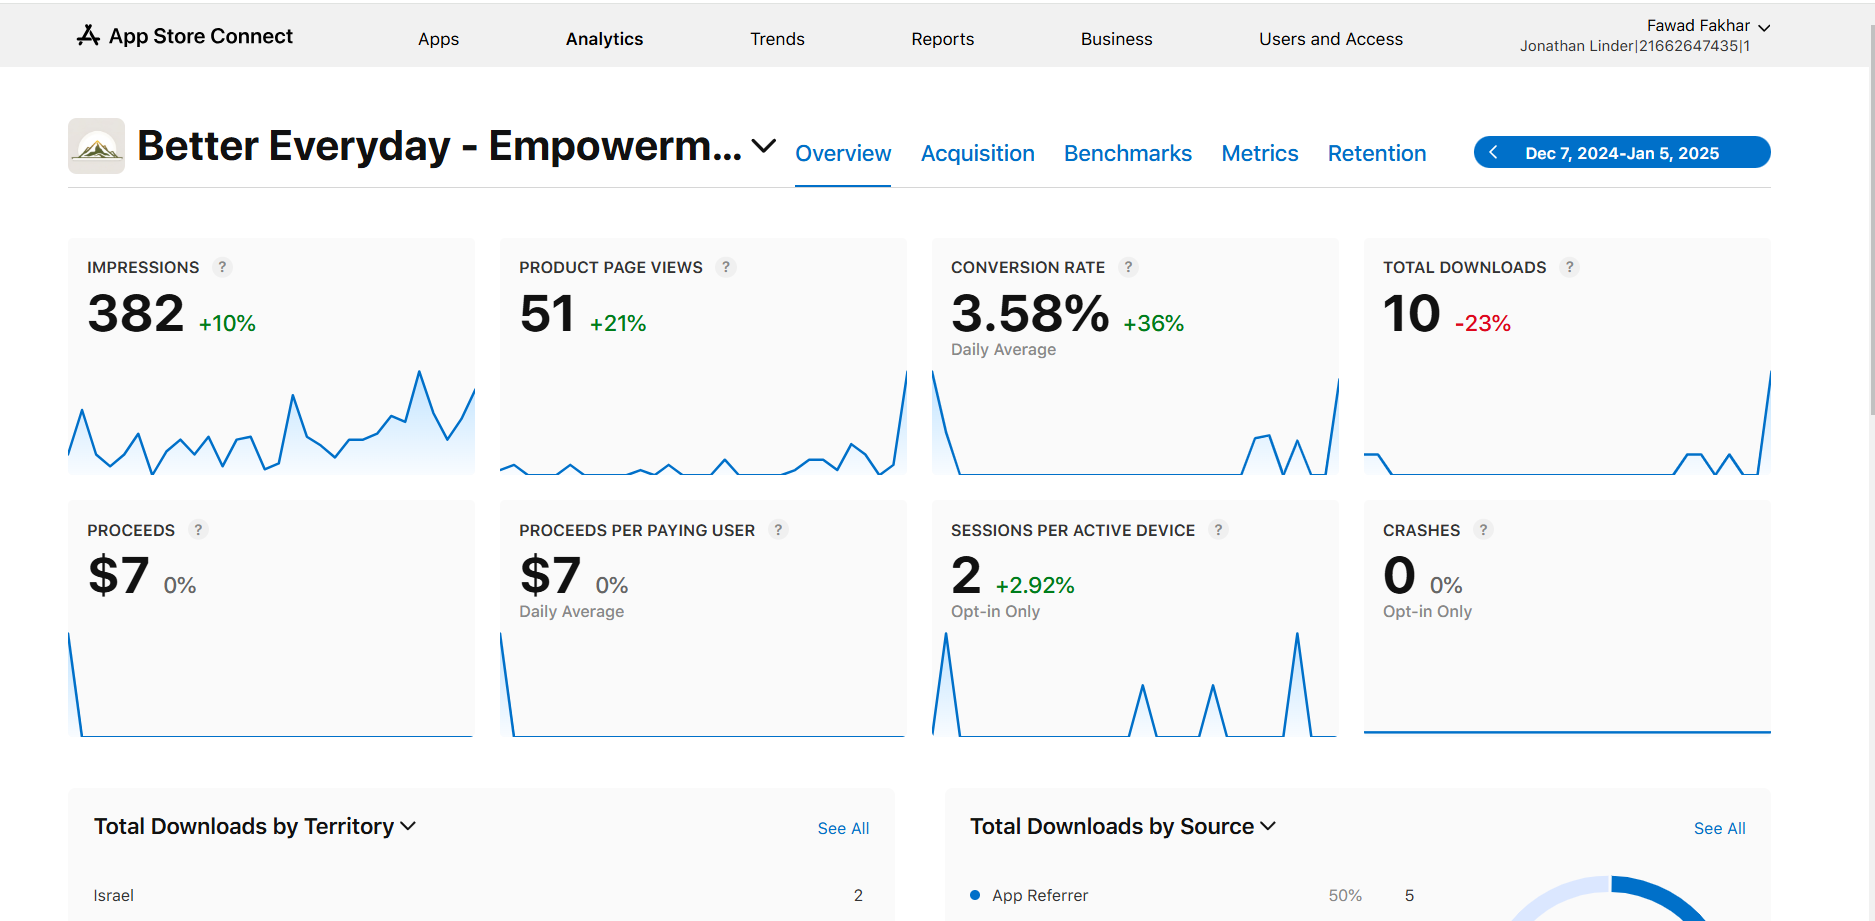Open the Business menu item

point(1116,39)
